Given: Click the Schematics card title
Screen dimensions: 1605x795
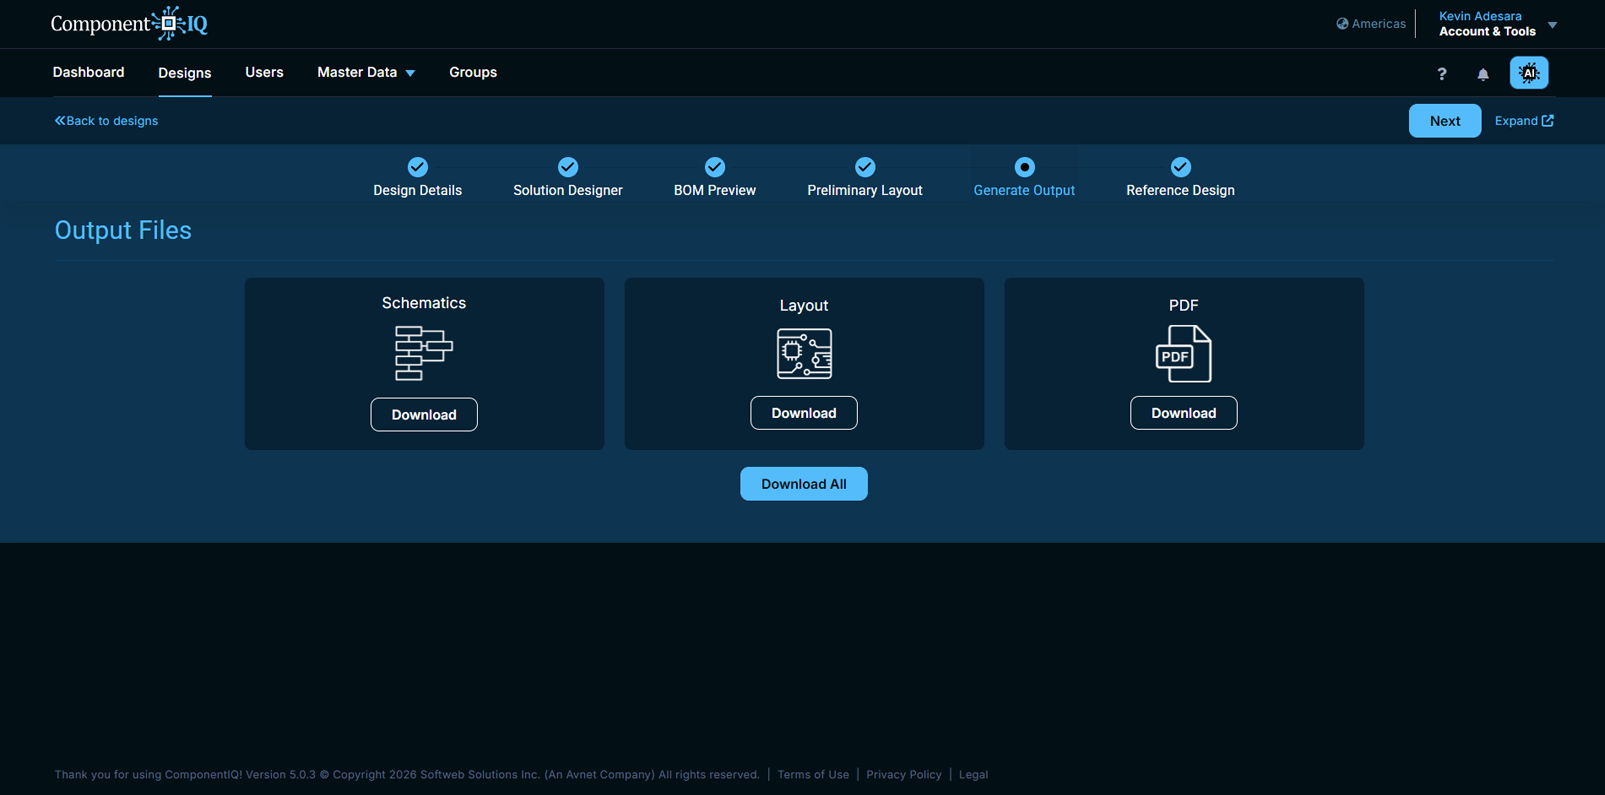Looking at the screenshot, I should tap(424, 303).
